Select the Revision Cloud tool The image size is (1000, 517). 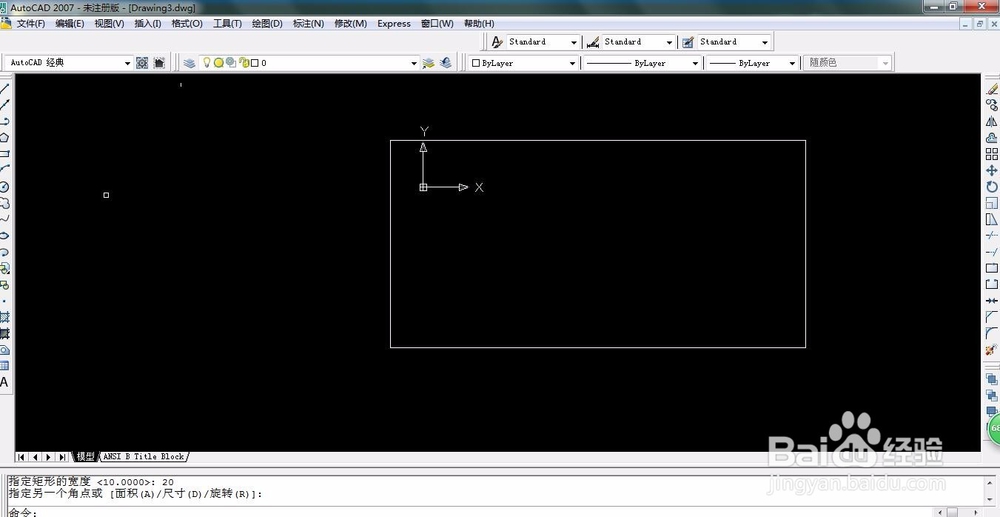[4, 203]
